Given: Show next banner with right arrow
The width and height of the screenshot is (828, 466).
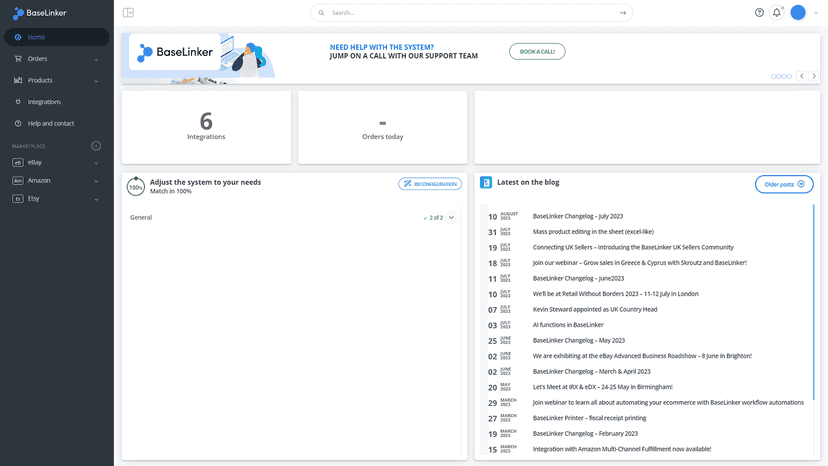Looking at the screenshot, I should click(x=814, y=76).
